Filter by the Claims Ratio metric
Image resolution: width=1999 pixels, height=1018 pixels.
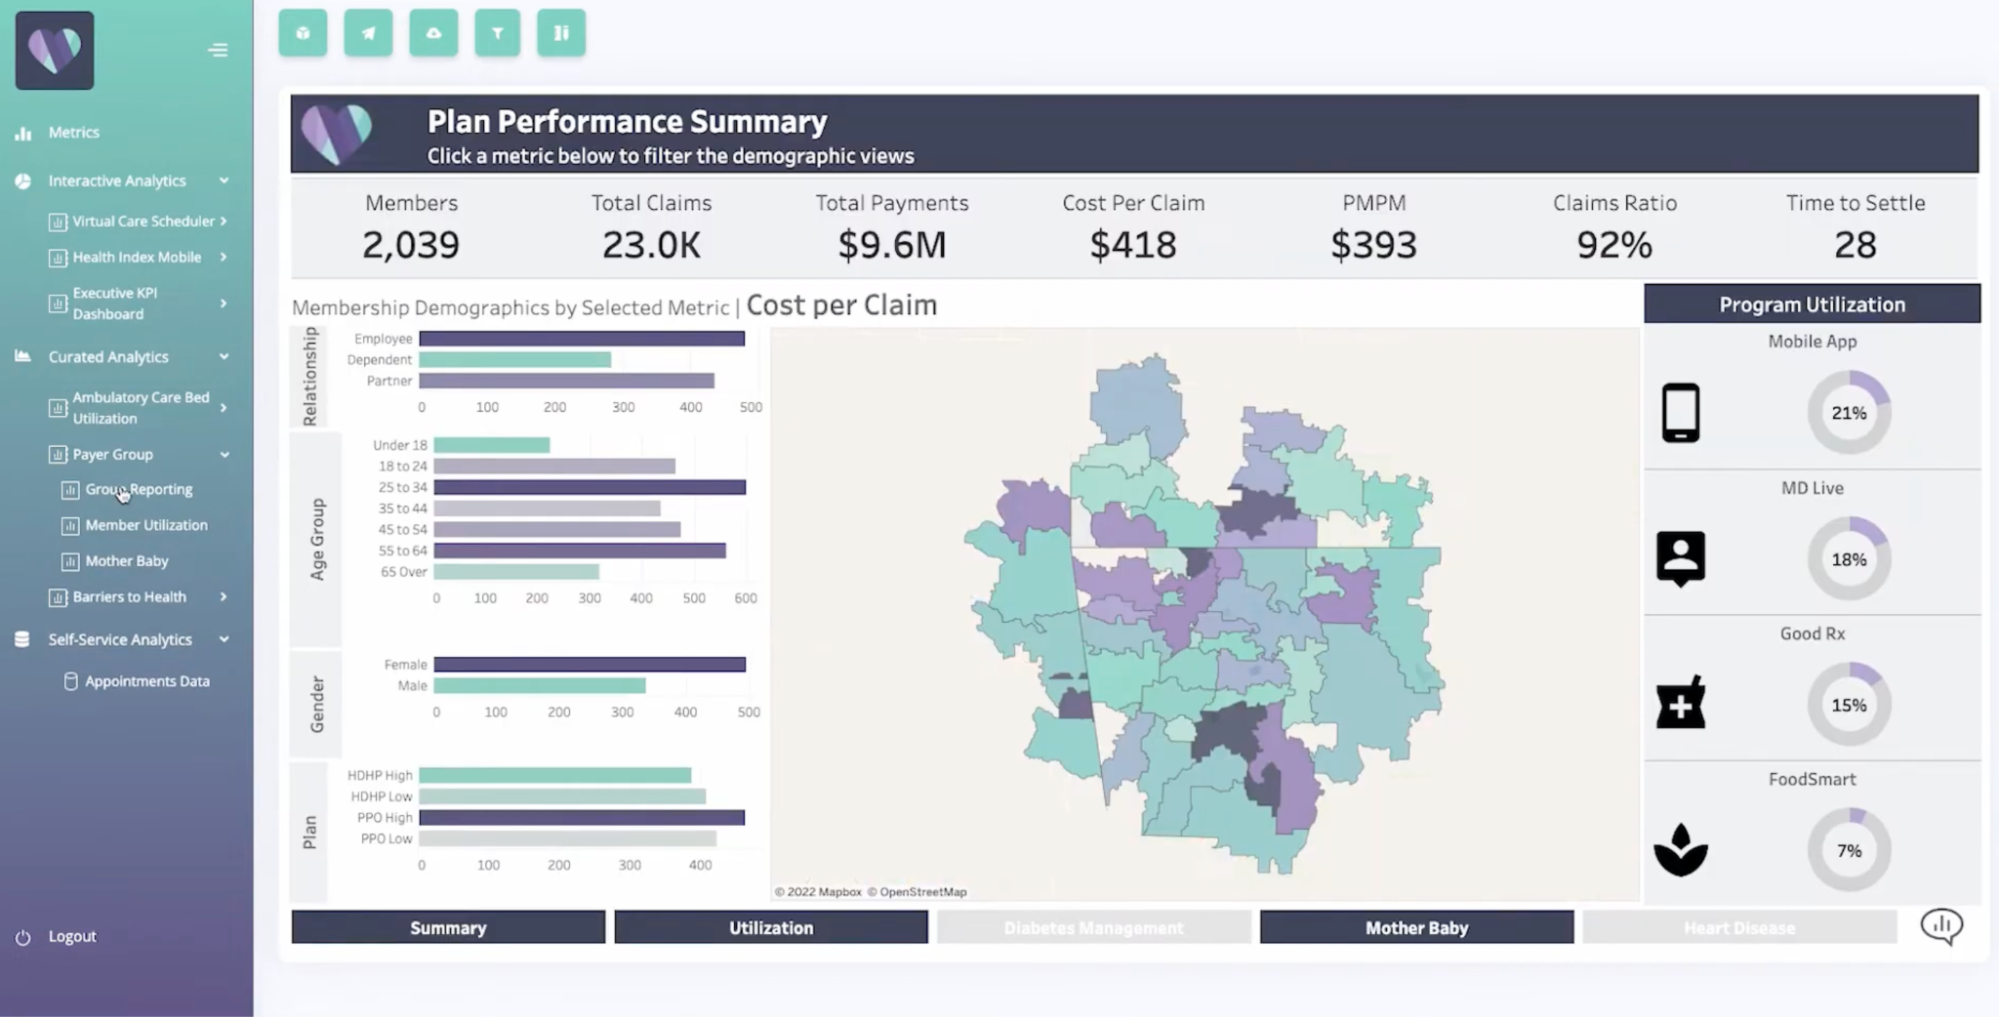point(1614,228)
